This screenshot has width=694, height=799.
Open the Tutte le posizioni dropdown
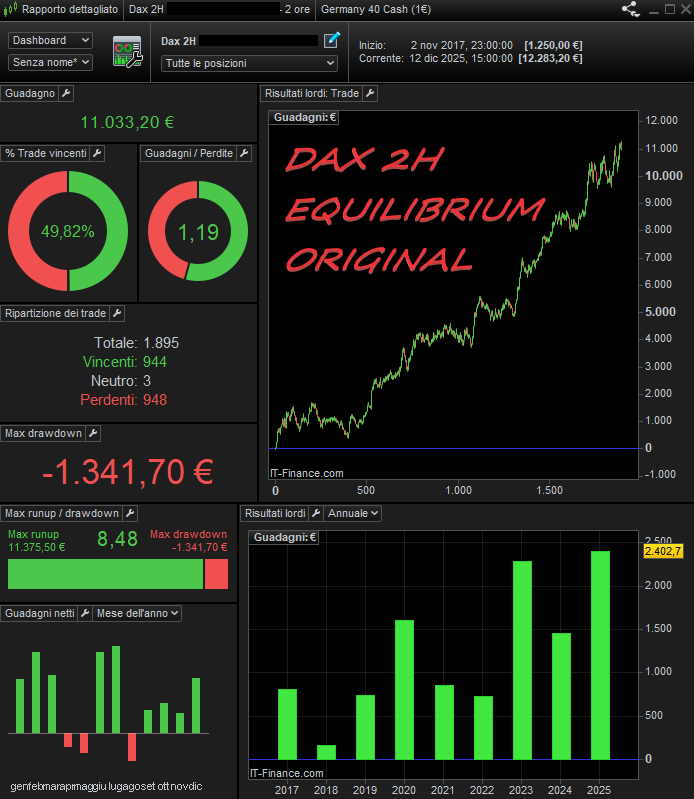click(249, 63)
